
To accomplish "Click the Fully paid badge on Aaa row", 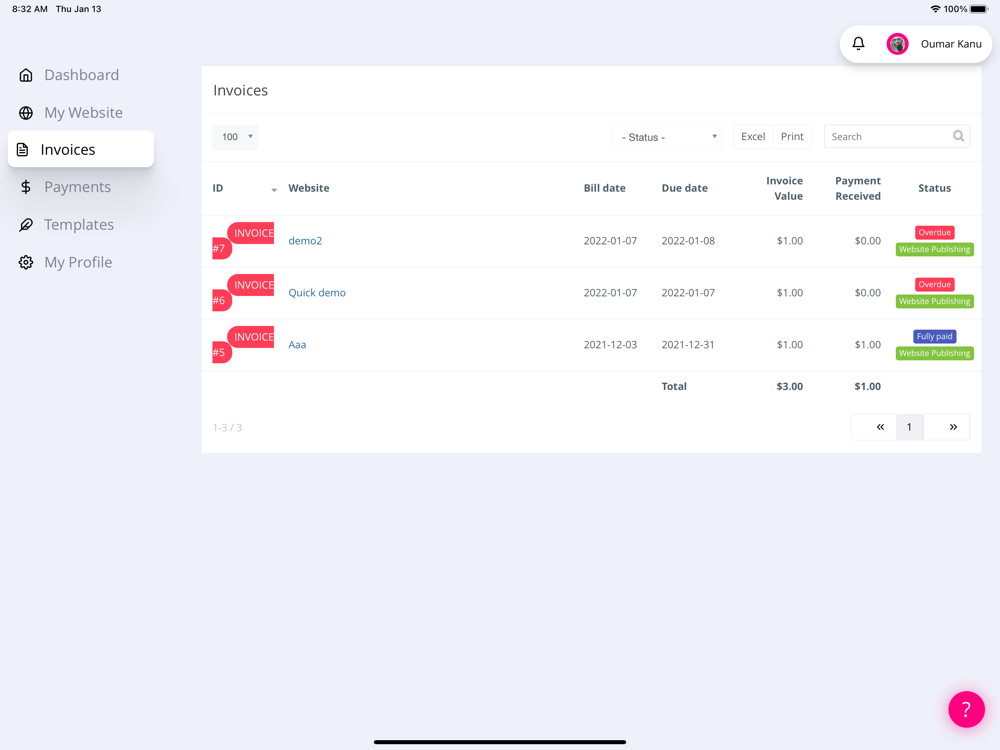I will click(x=934, y=336).
